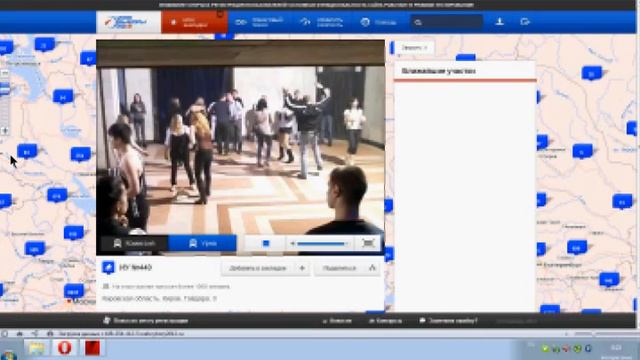Open Windows Explorer from the taskbar
The image size is (640, 360).
click(37, 349)
